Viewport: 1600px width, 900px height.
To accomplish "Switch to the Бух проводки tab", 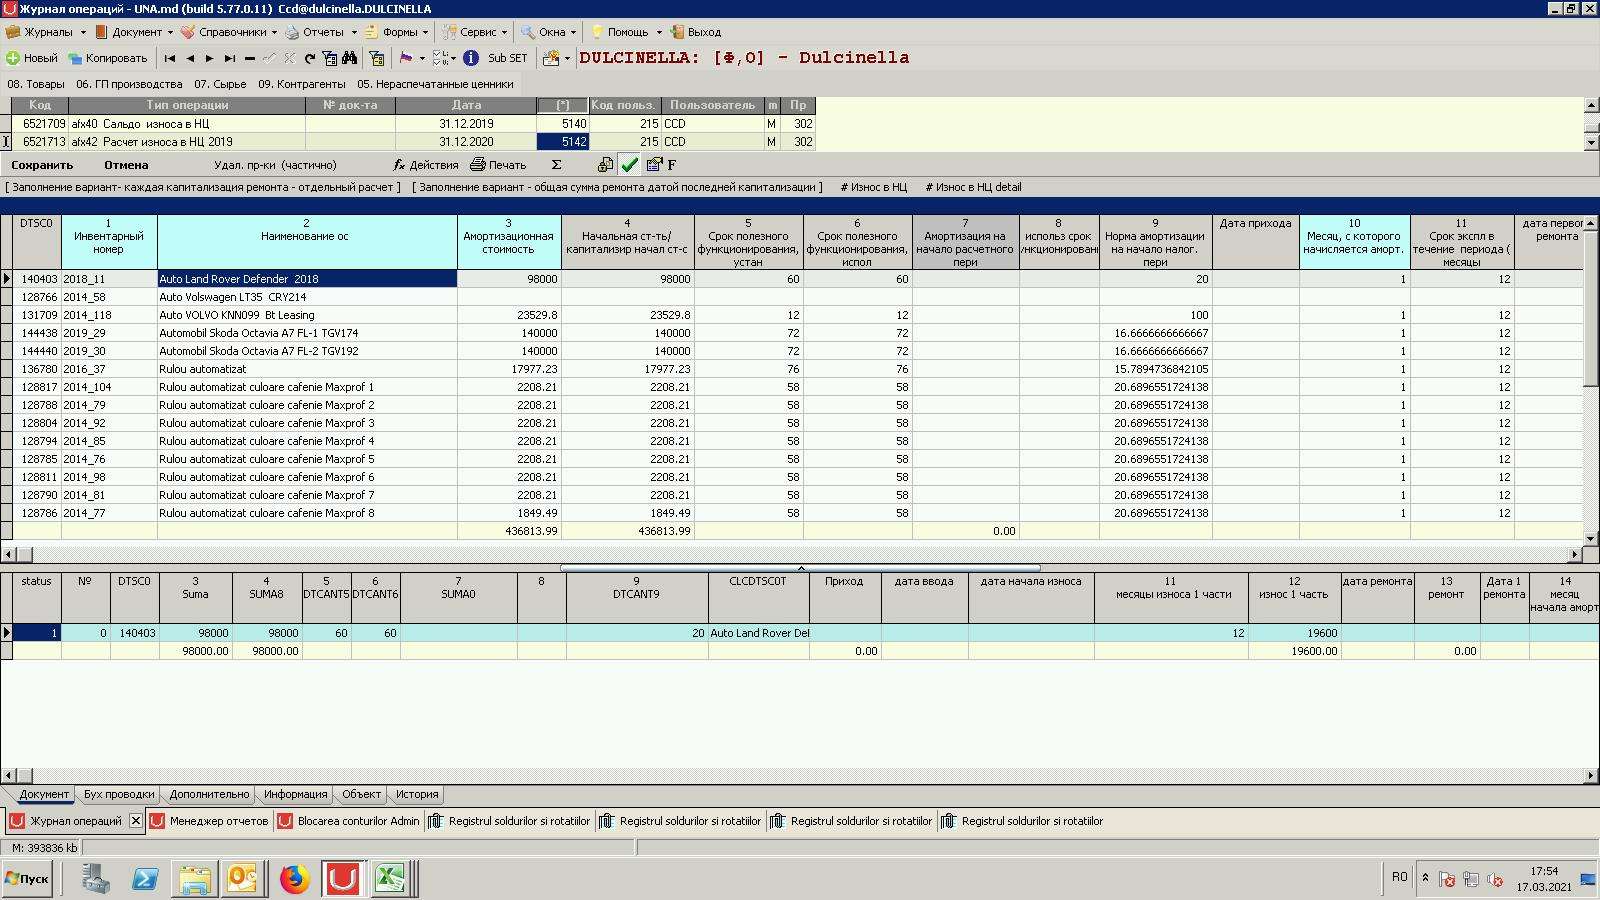I will pos(119,794).
